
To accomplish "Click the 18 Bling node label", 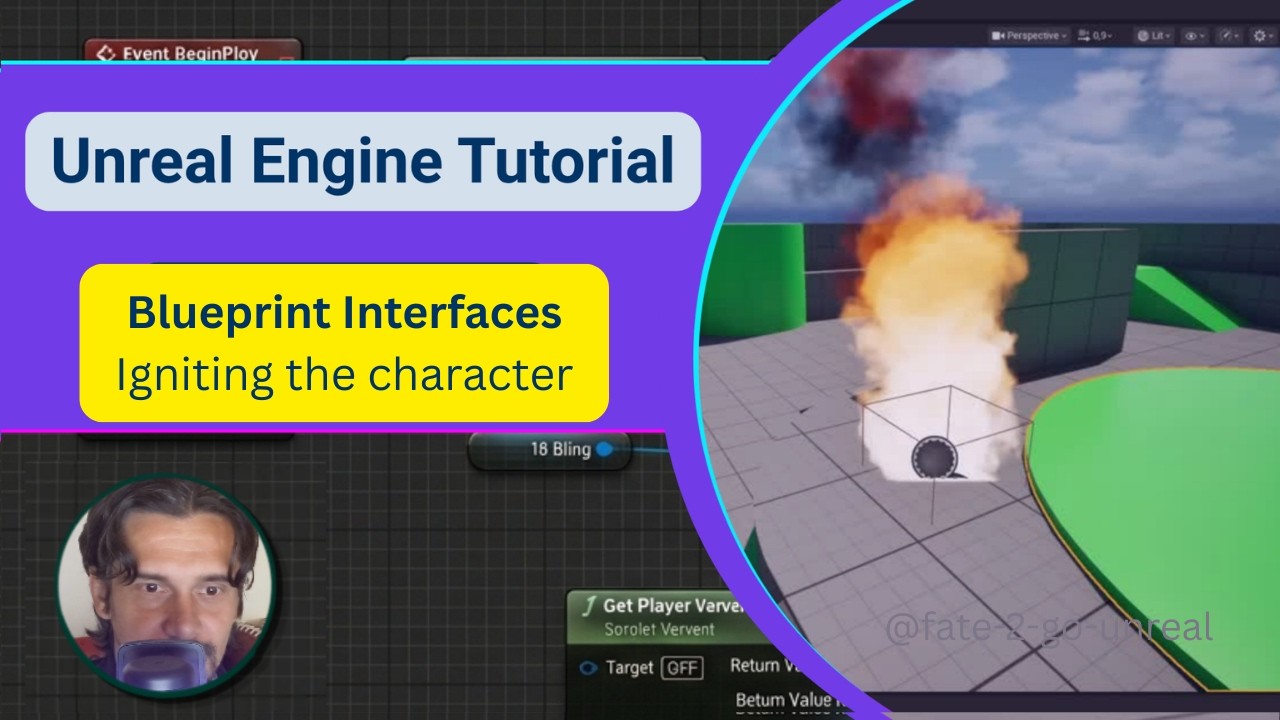I will pyautogui.click(x=560, y=450).
